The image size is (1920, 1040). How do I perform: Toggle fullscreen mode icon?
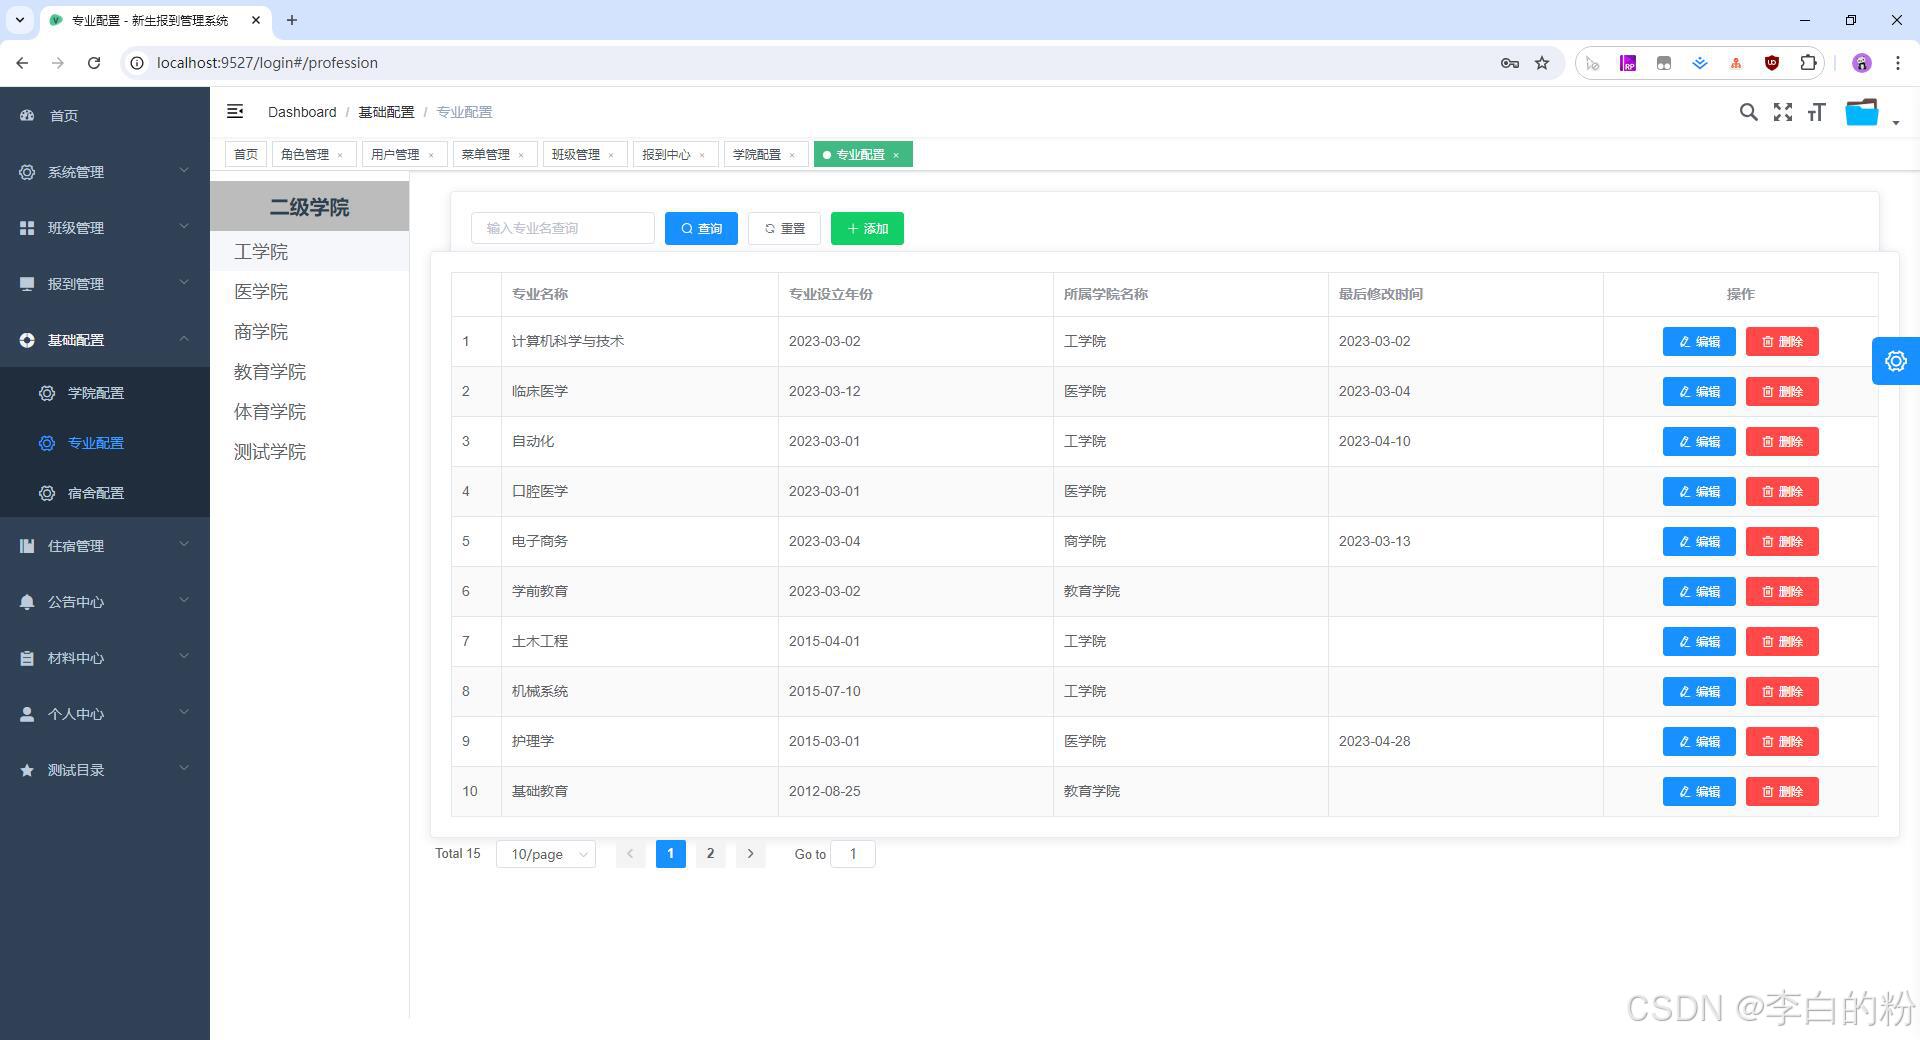(x=1783, y=112)
